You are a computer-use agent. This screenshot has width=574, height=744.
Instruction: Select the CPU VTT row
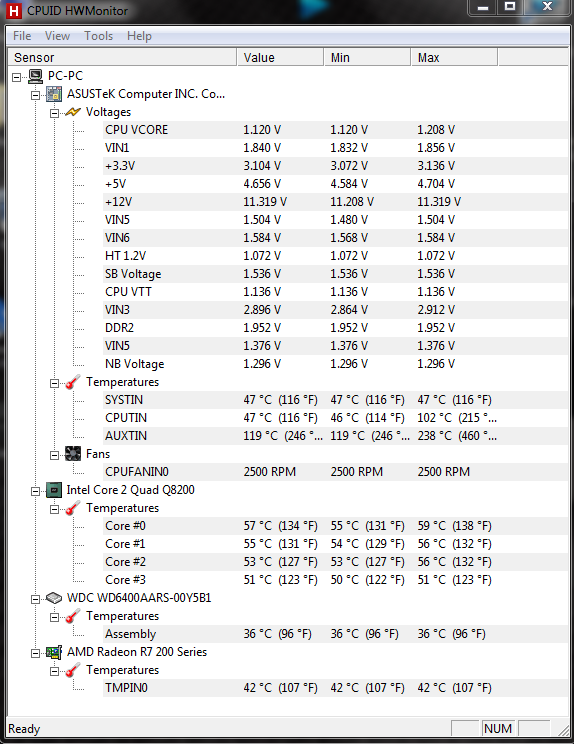pyautogui.click(x=336, y=292)
